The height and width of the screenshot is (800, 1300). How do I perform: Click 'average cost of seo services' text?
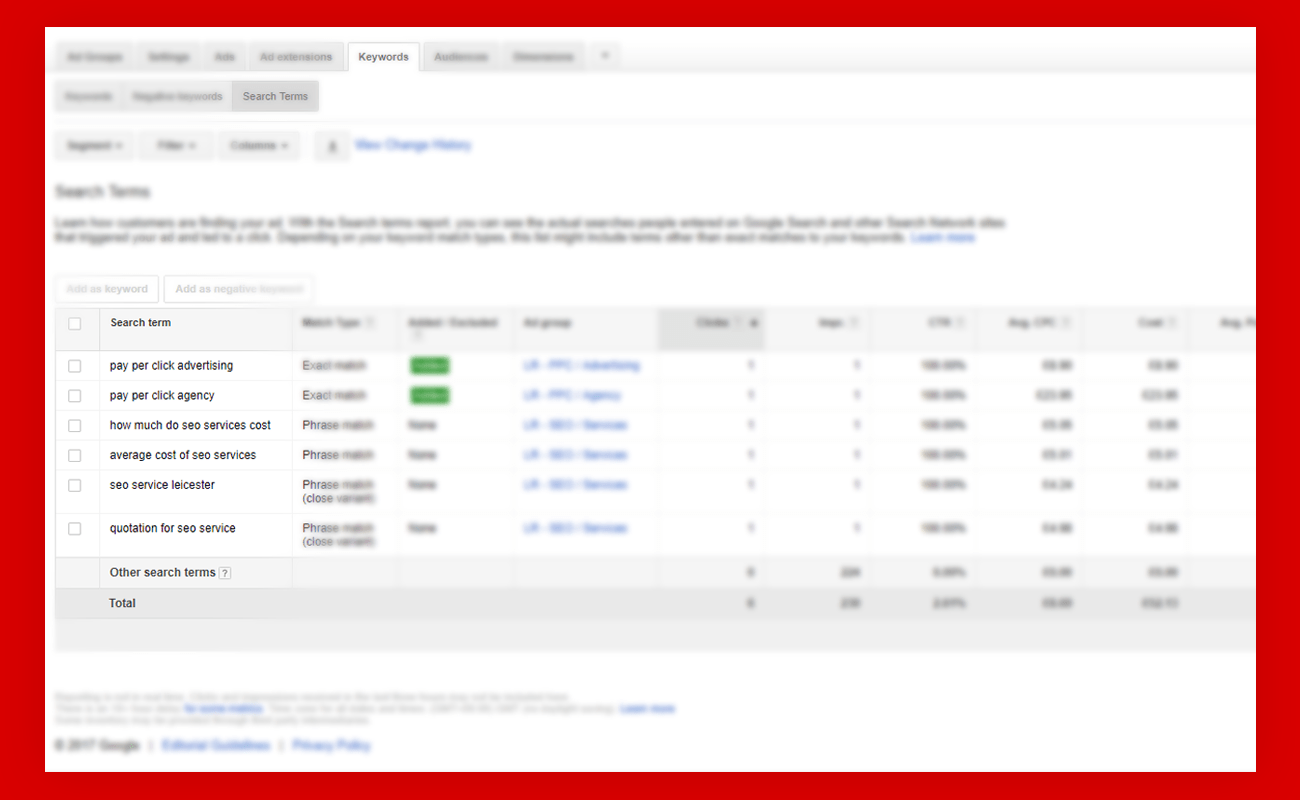(183, 456)
